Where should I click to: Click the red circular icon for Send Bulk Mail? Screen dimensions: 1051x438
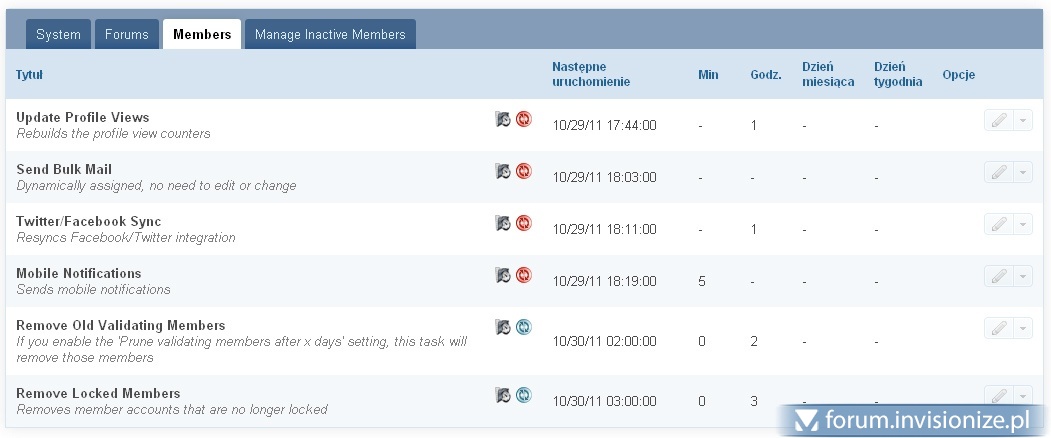[524, 171]
